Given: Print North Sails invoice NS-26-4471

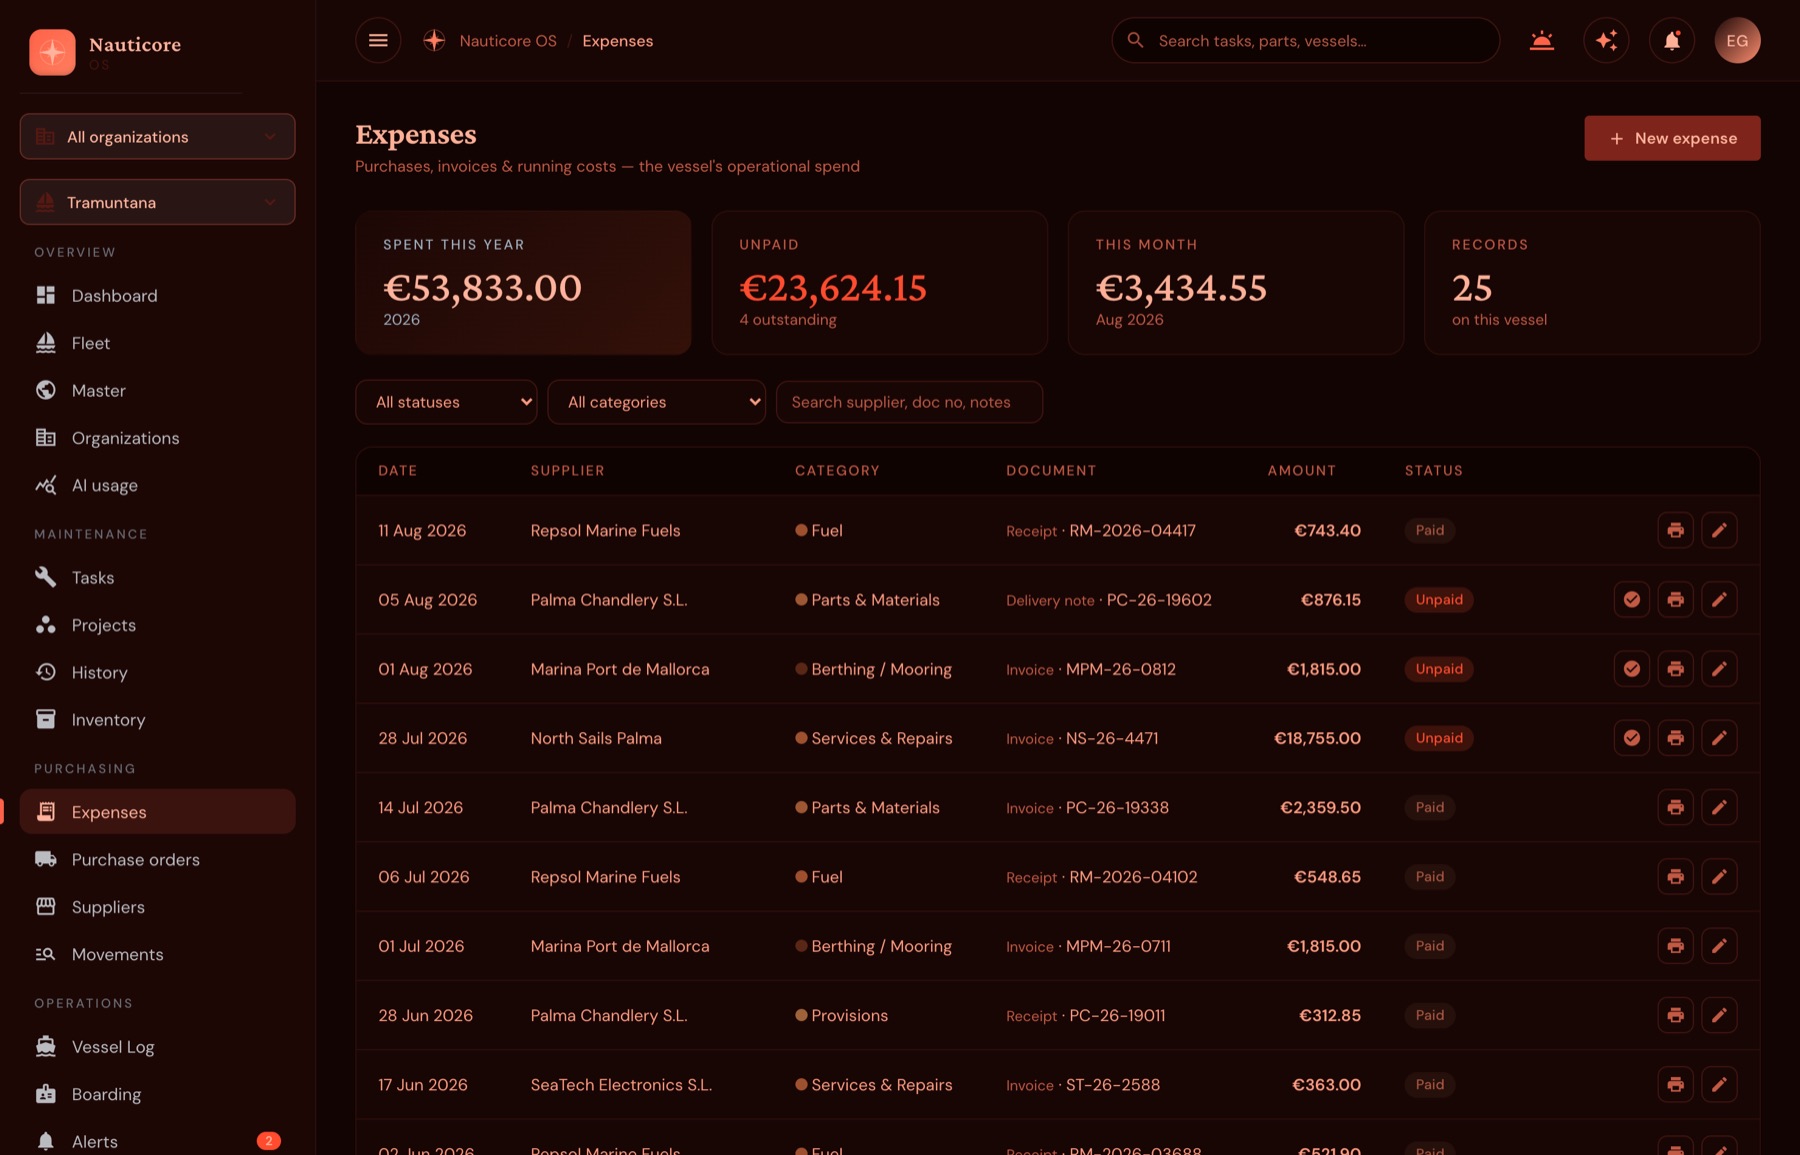Looking at the screenshot, I should tap(1675, 738).
